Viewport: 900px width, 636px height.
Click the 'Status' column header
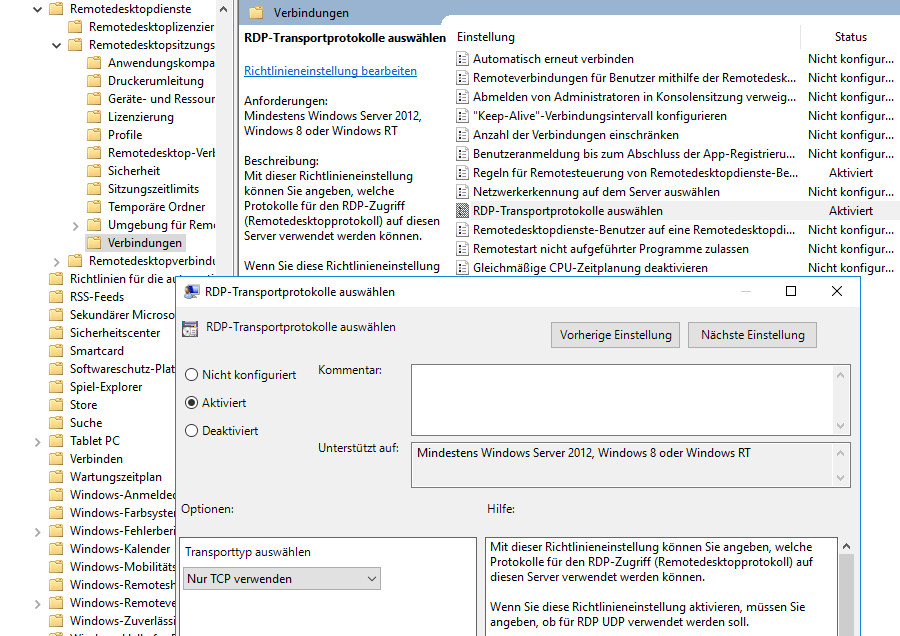[x=850, y=37]
